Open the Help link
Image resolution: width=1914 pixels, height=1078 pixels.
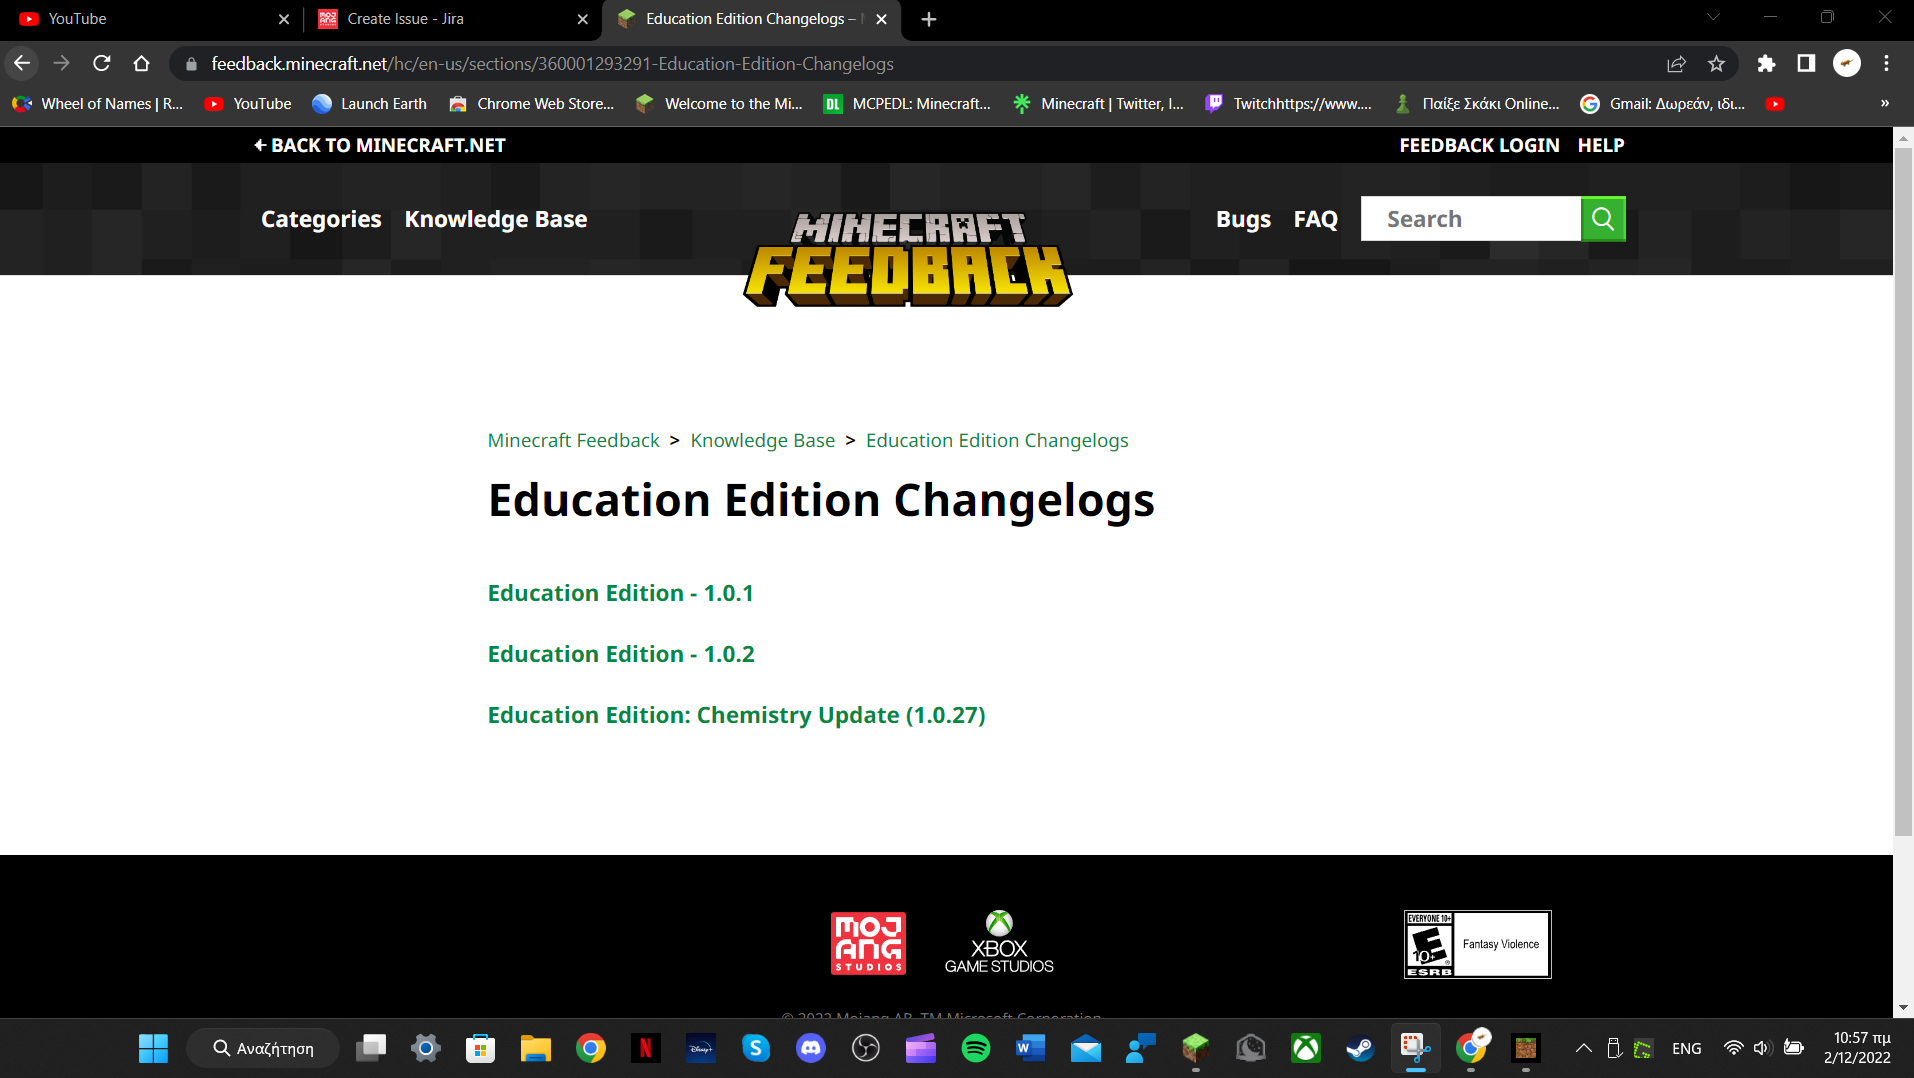click(1601, 145)
